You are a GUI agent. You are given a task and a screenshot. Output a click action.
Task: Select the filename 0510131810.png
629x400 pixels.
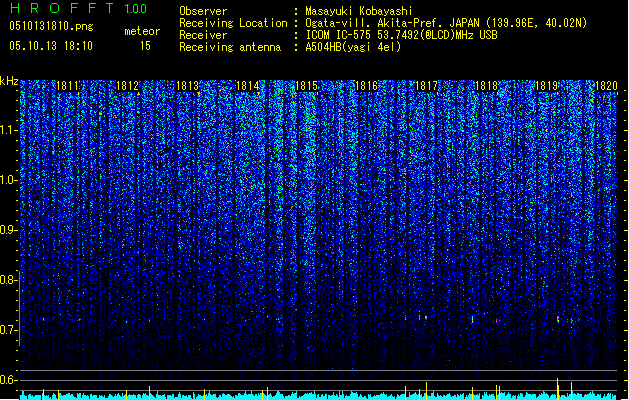(51, 26)
